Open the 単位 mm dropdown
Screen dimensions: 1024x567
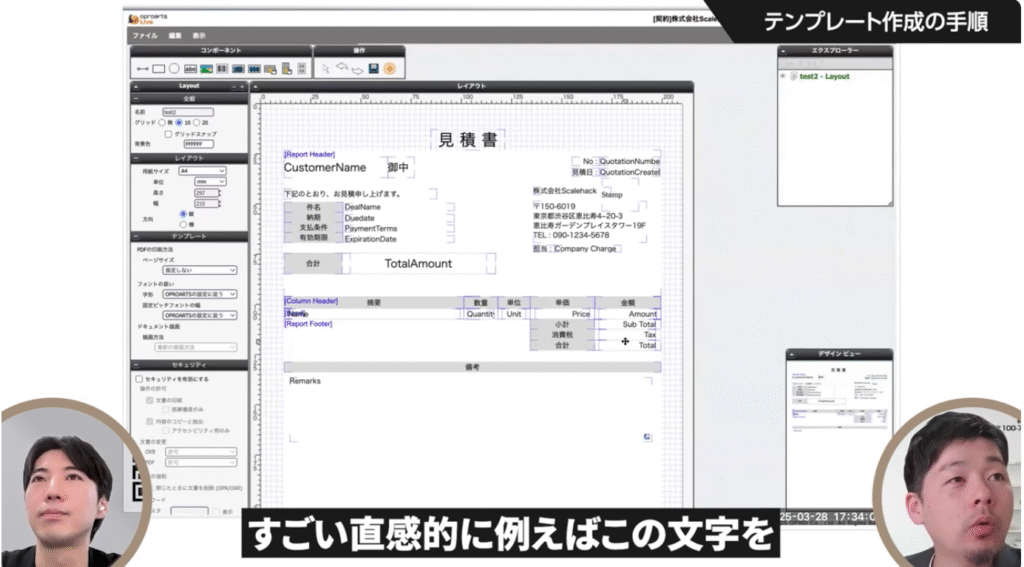pos(210,182)
